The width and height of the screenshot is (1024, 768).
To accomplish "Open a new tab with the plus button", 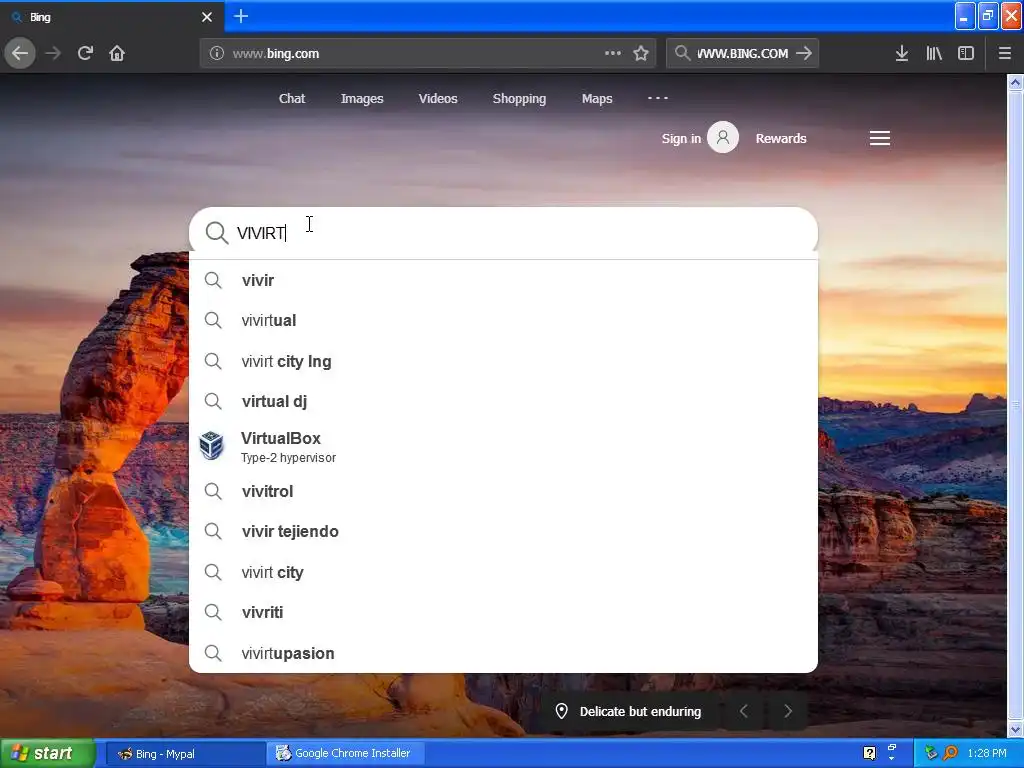I will tap(240, 16).
